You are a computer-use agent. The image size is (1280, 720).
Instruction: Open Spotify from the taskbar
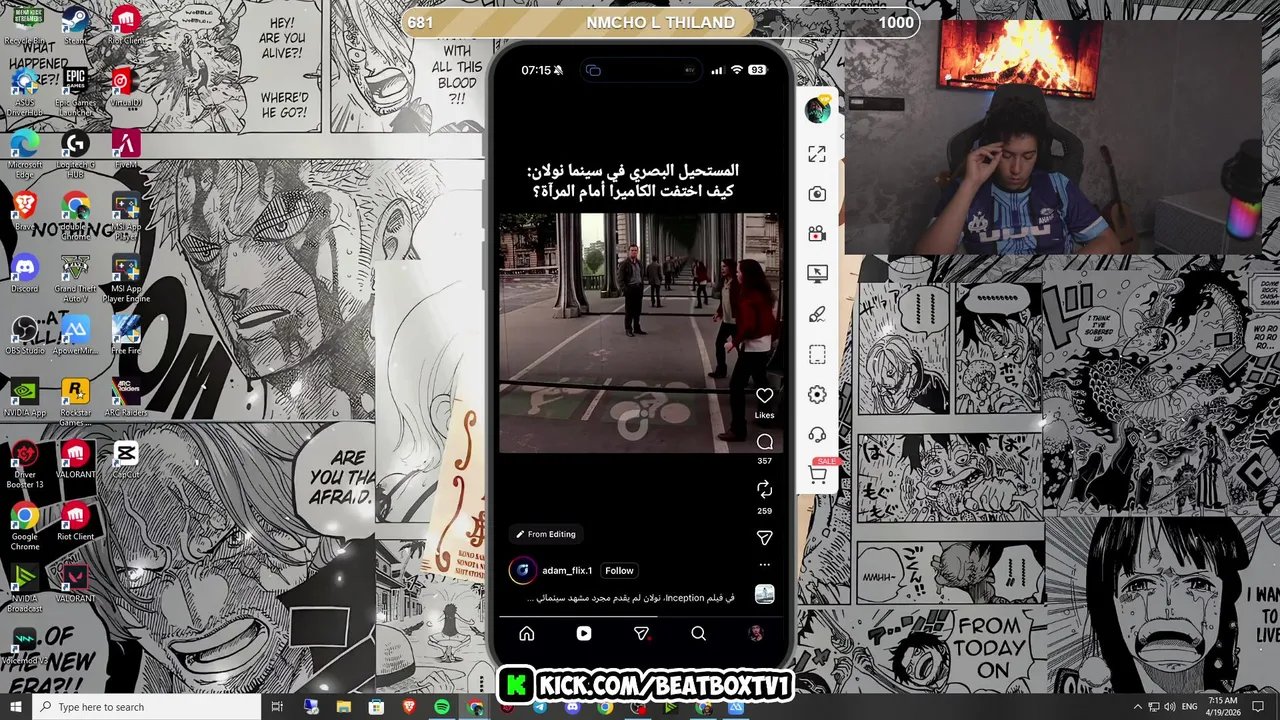(x=442, y=707)
